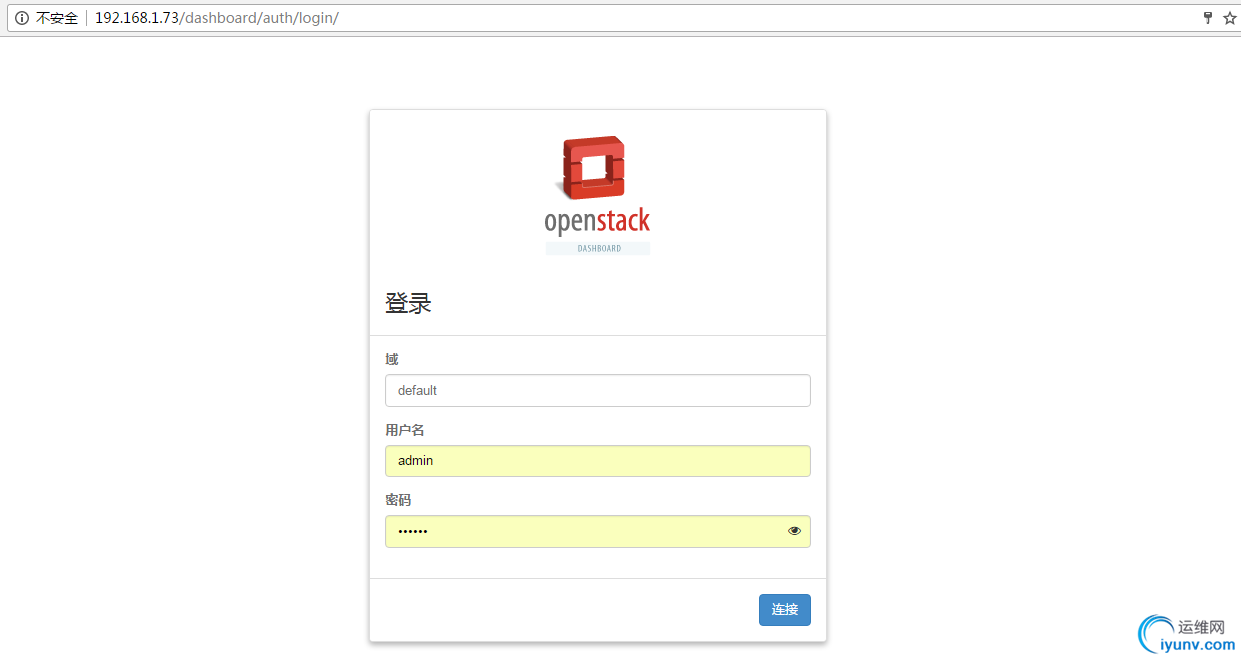Click the password input field
The image size is (1241, 661).
click(x=598, y=531)
